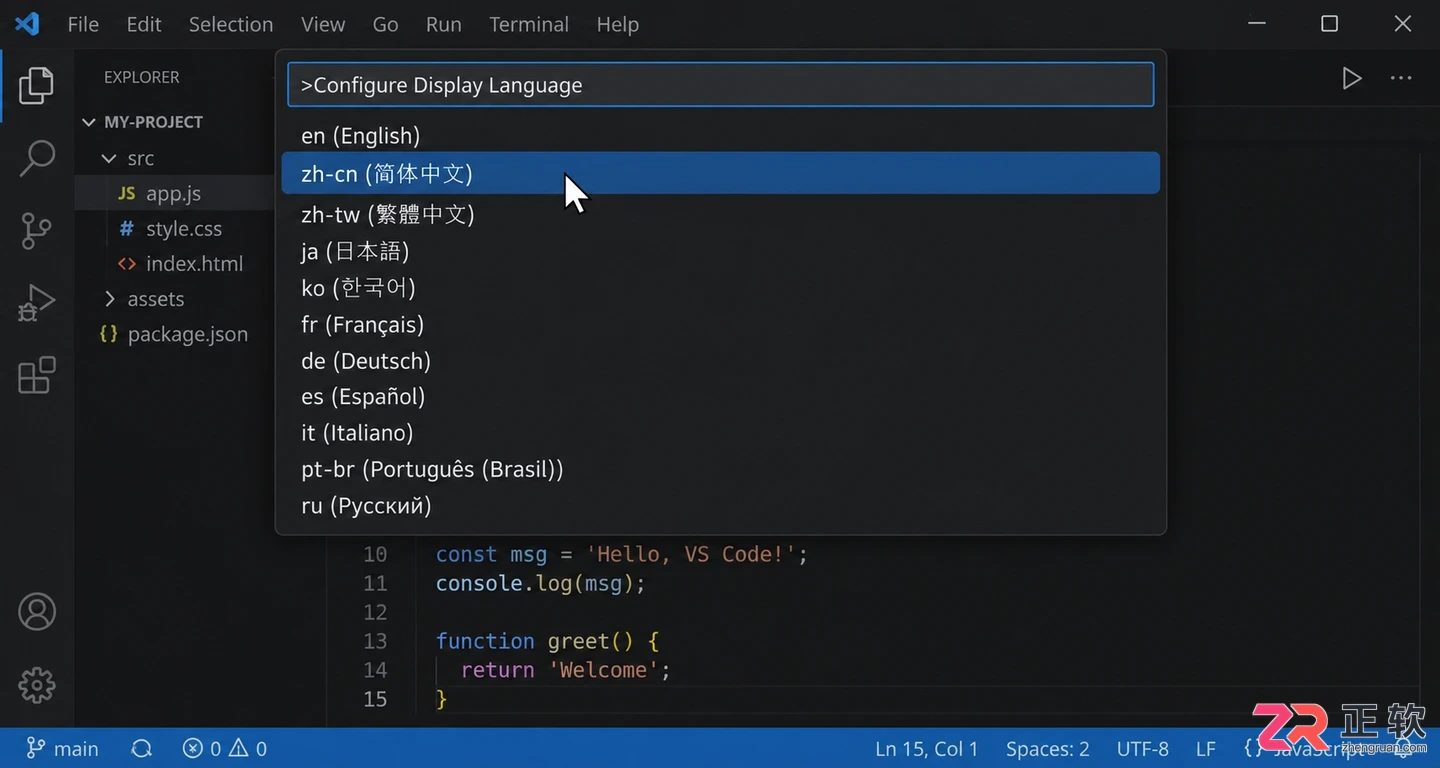Click the function greet() code line
1440x768 pixels.
point(547,641)
